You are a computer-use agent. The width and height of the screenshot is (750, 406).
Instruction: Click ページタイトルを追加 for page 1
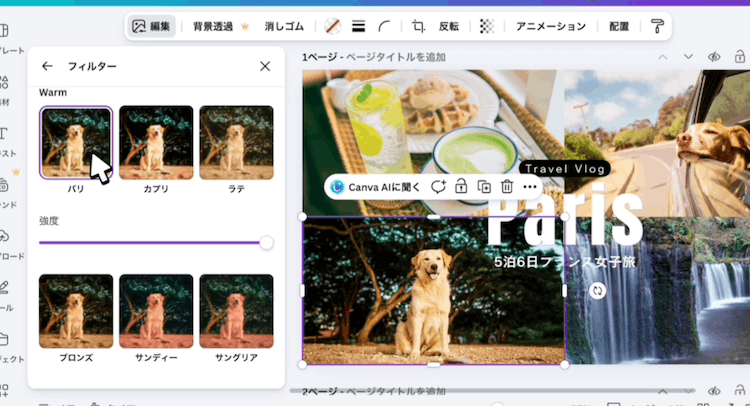point(396,57)
